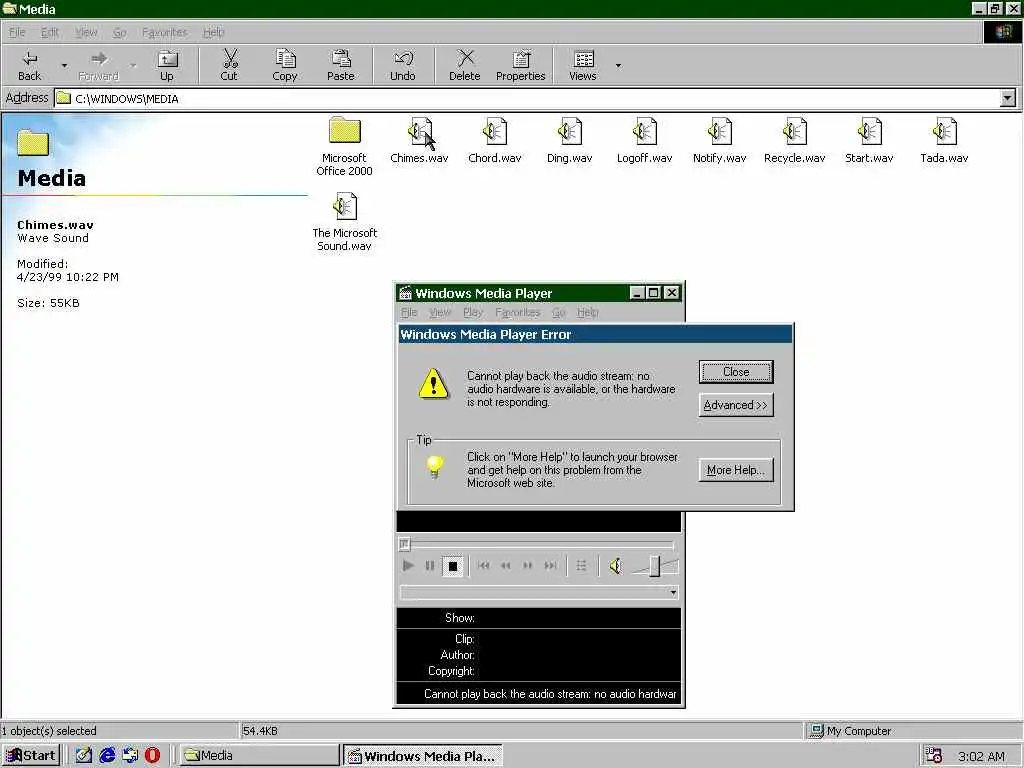Screen dimensions: 1024x768
Task: Click the 3:02 AM system clock
Action: (x=981, y=756)
